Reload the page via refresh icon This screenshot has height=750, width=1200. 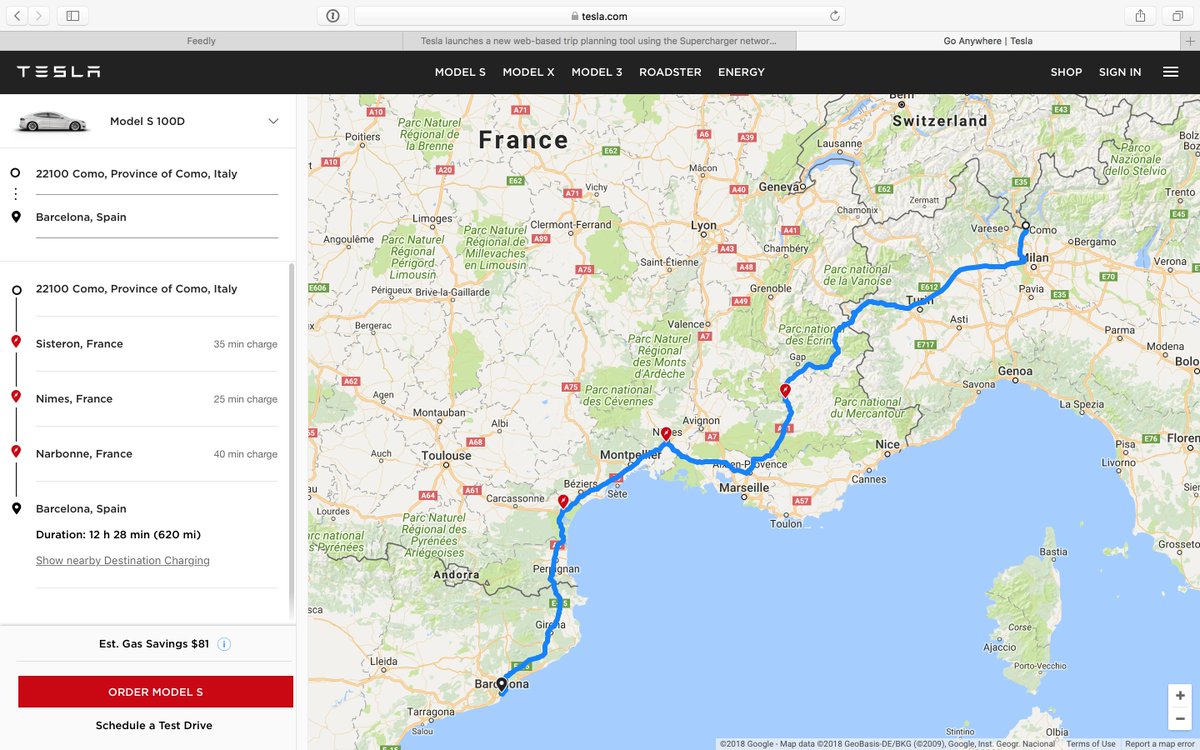click(835, 16)
